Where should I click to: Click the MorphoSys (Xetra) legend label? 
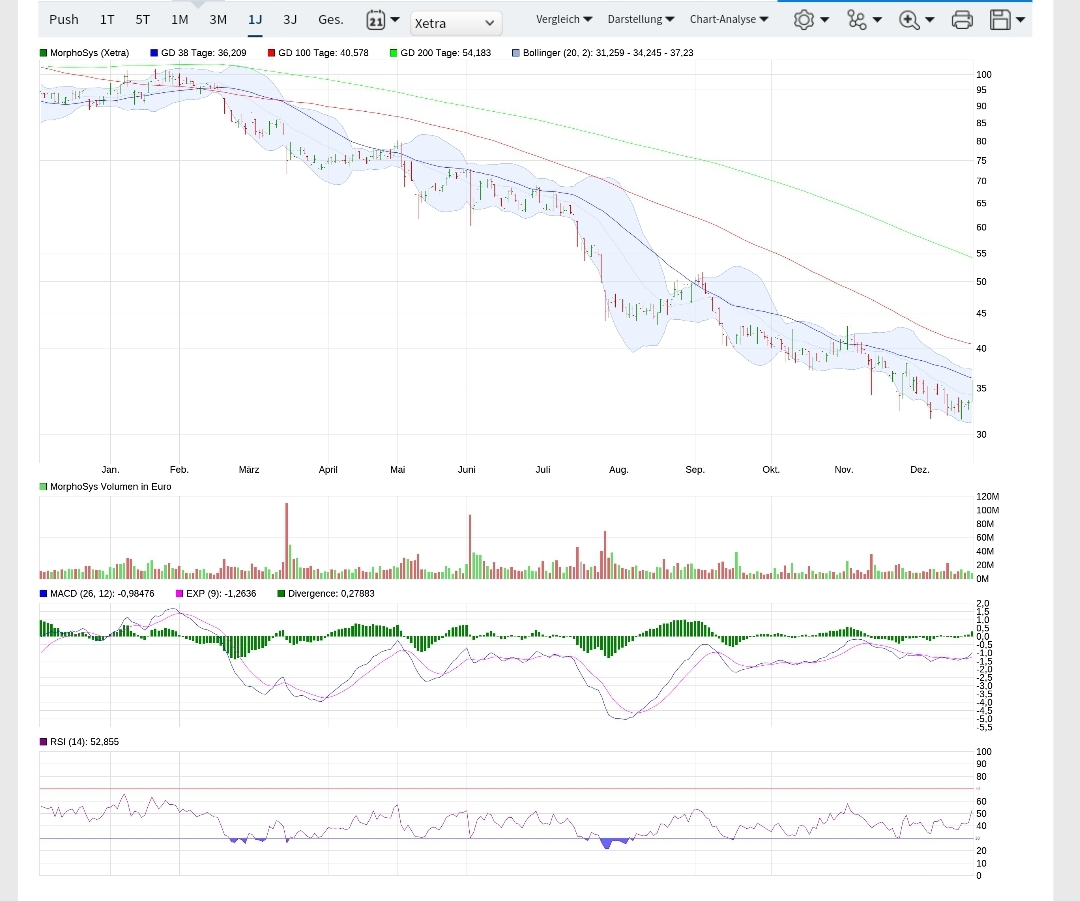[90, 52]
